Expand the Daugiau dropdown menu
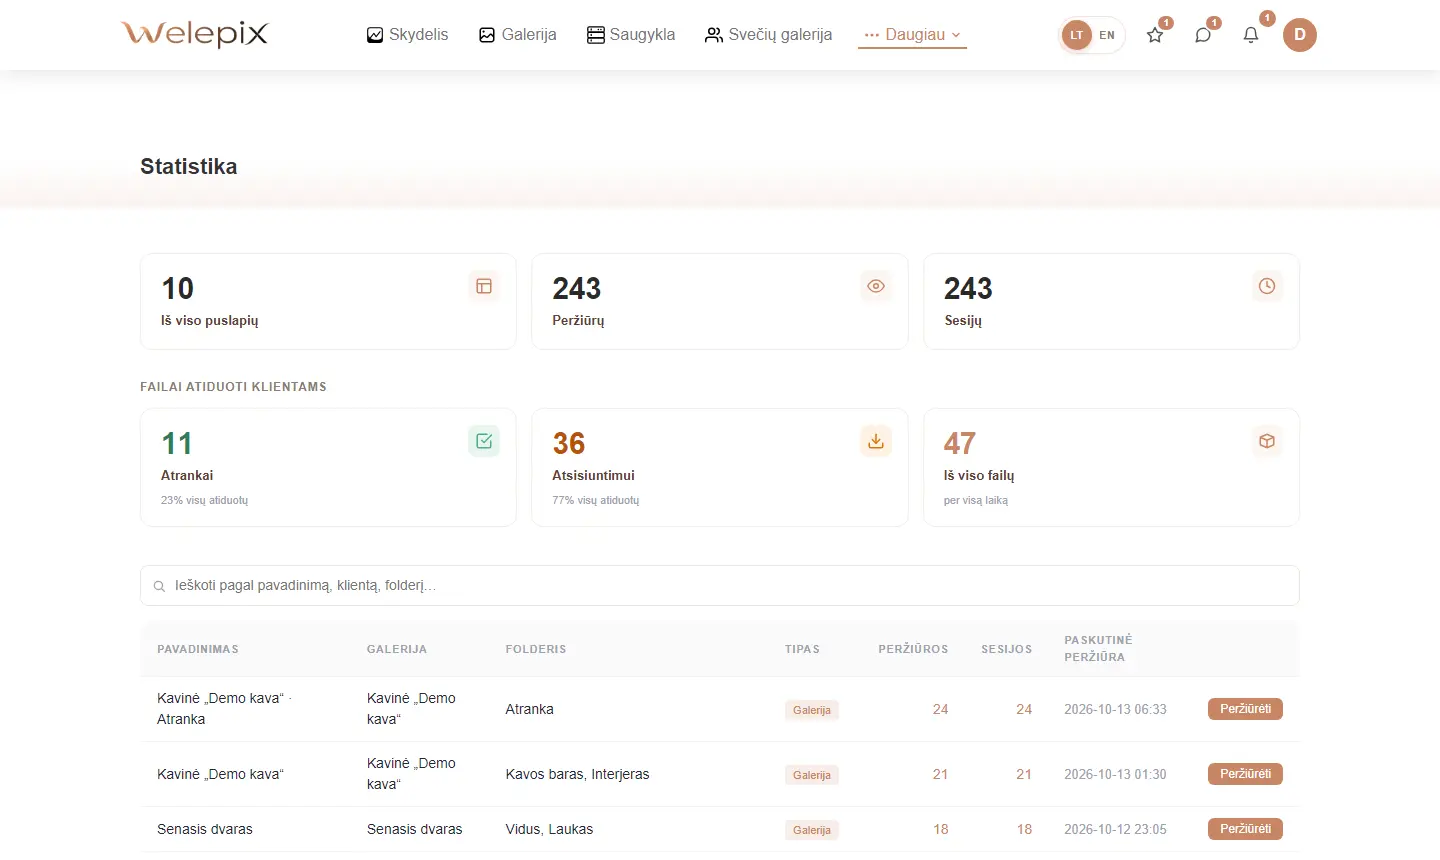The image size is (1440, 860). coord(912,35)
